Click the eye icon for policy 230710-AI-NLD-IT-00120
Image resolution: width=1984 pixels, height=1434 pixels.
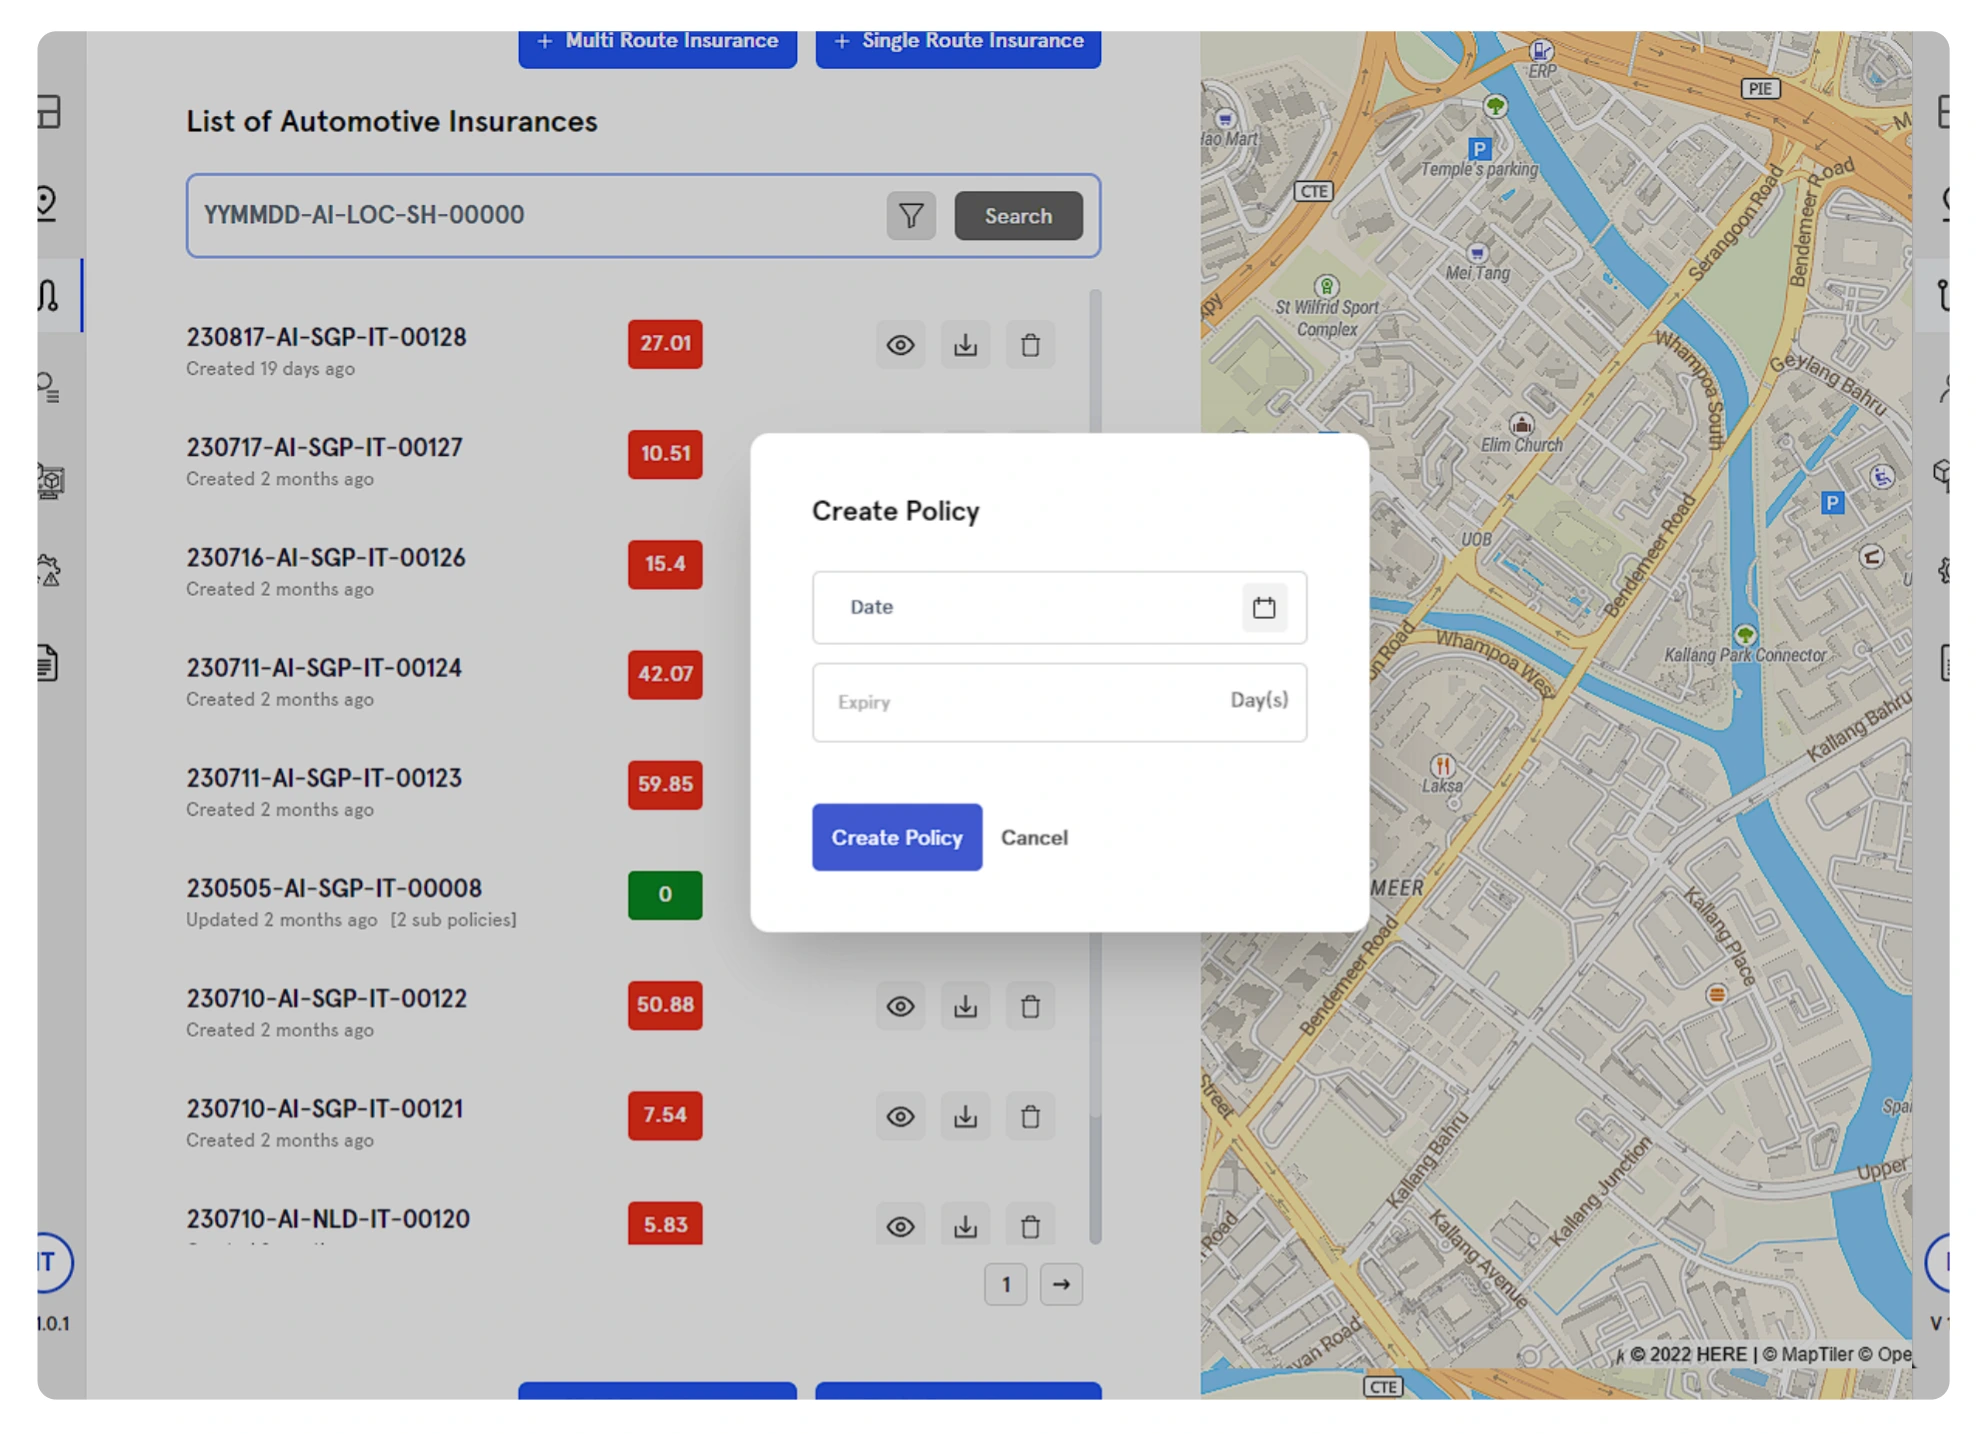900,1226
